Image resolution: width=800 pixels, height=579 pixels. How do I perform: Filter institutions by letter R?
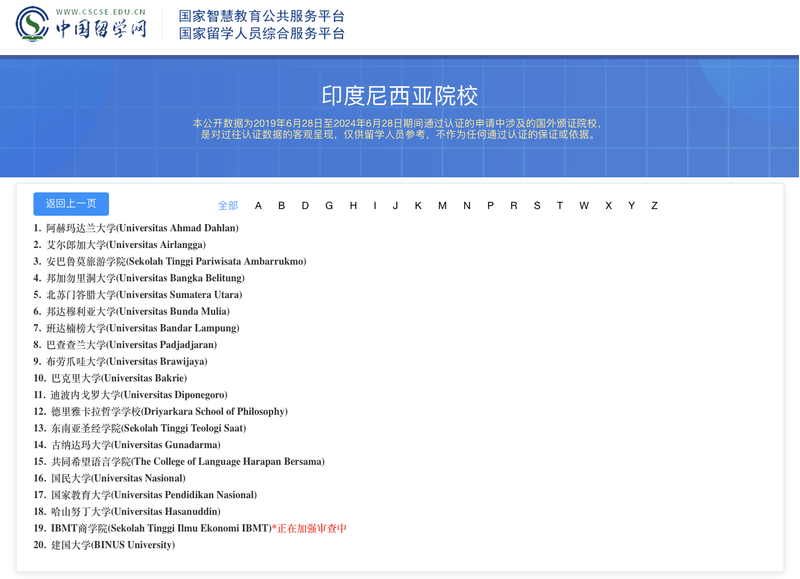(x=514, y=206)
